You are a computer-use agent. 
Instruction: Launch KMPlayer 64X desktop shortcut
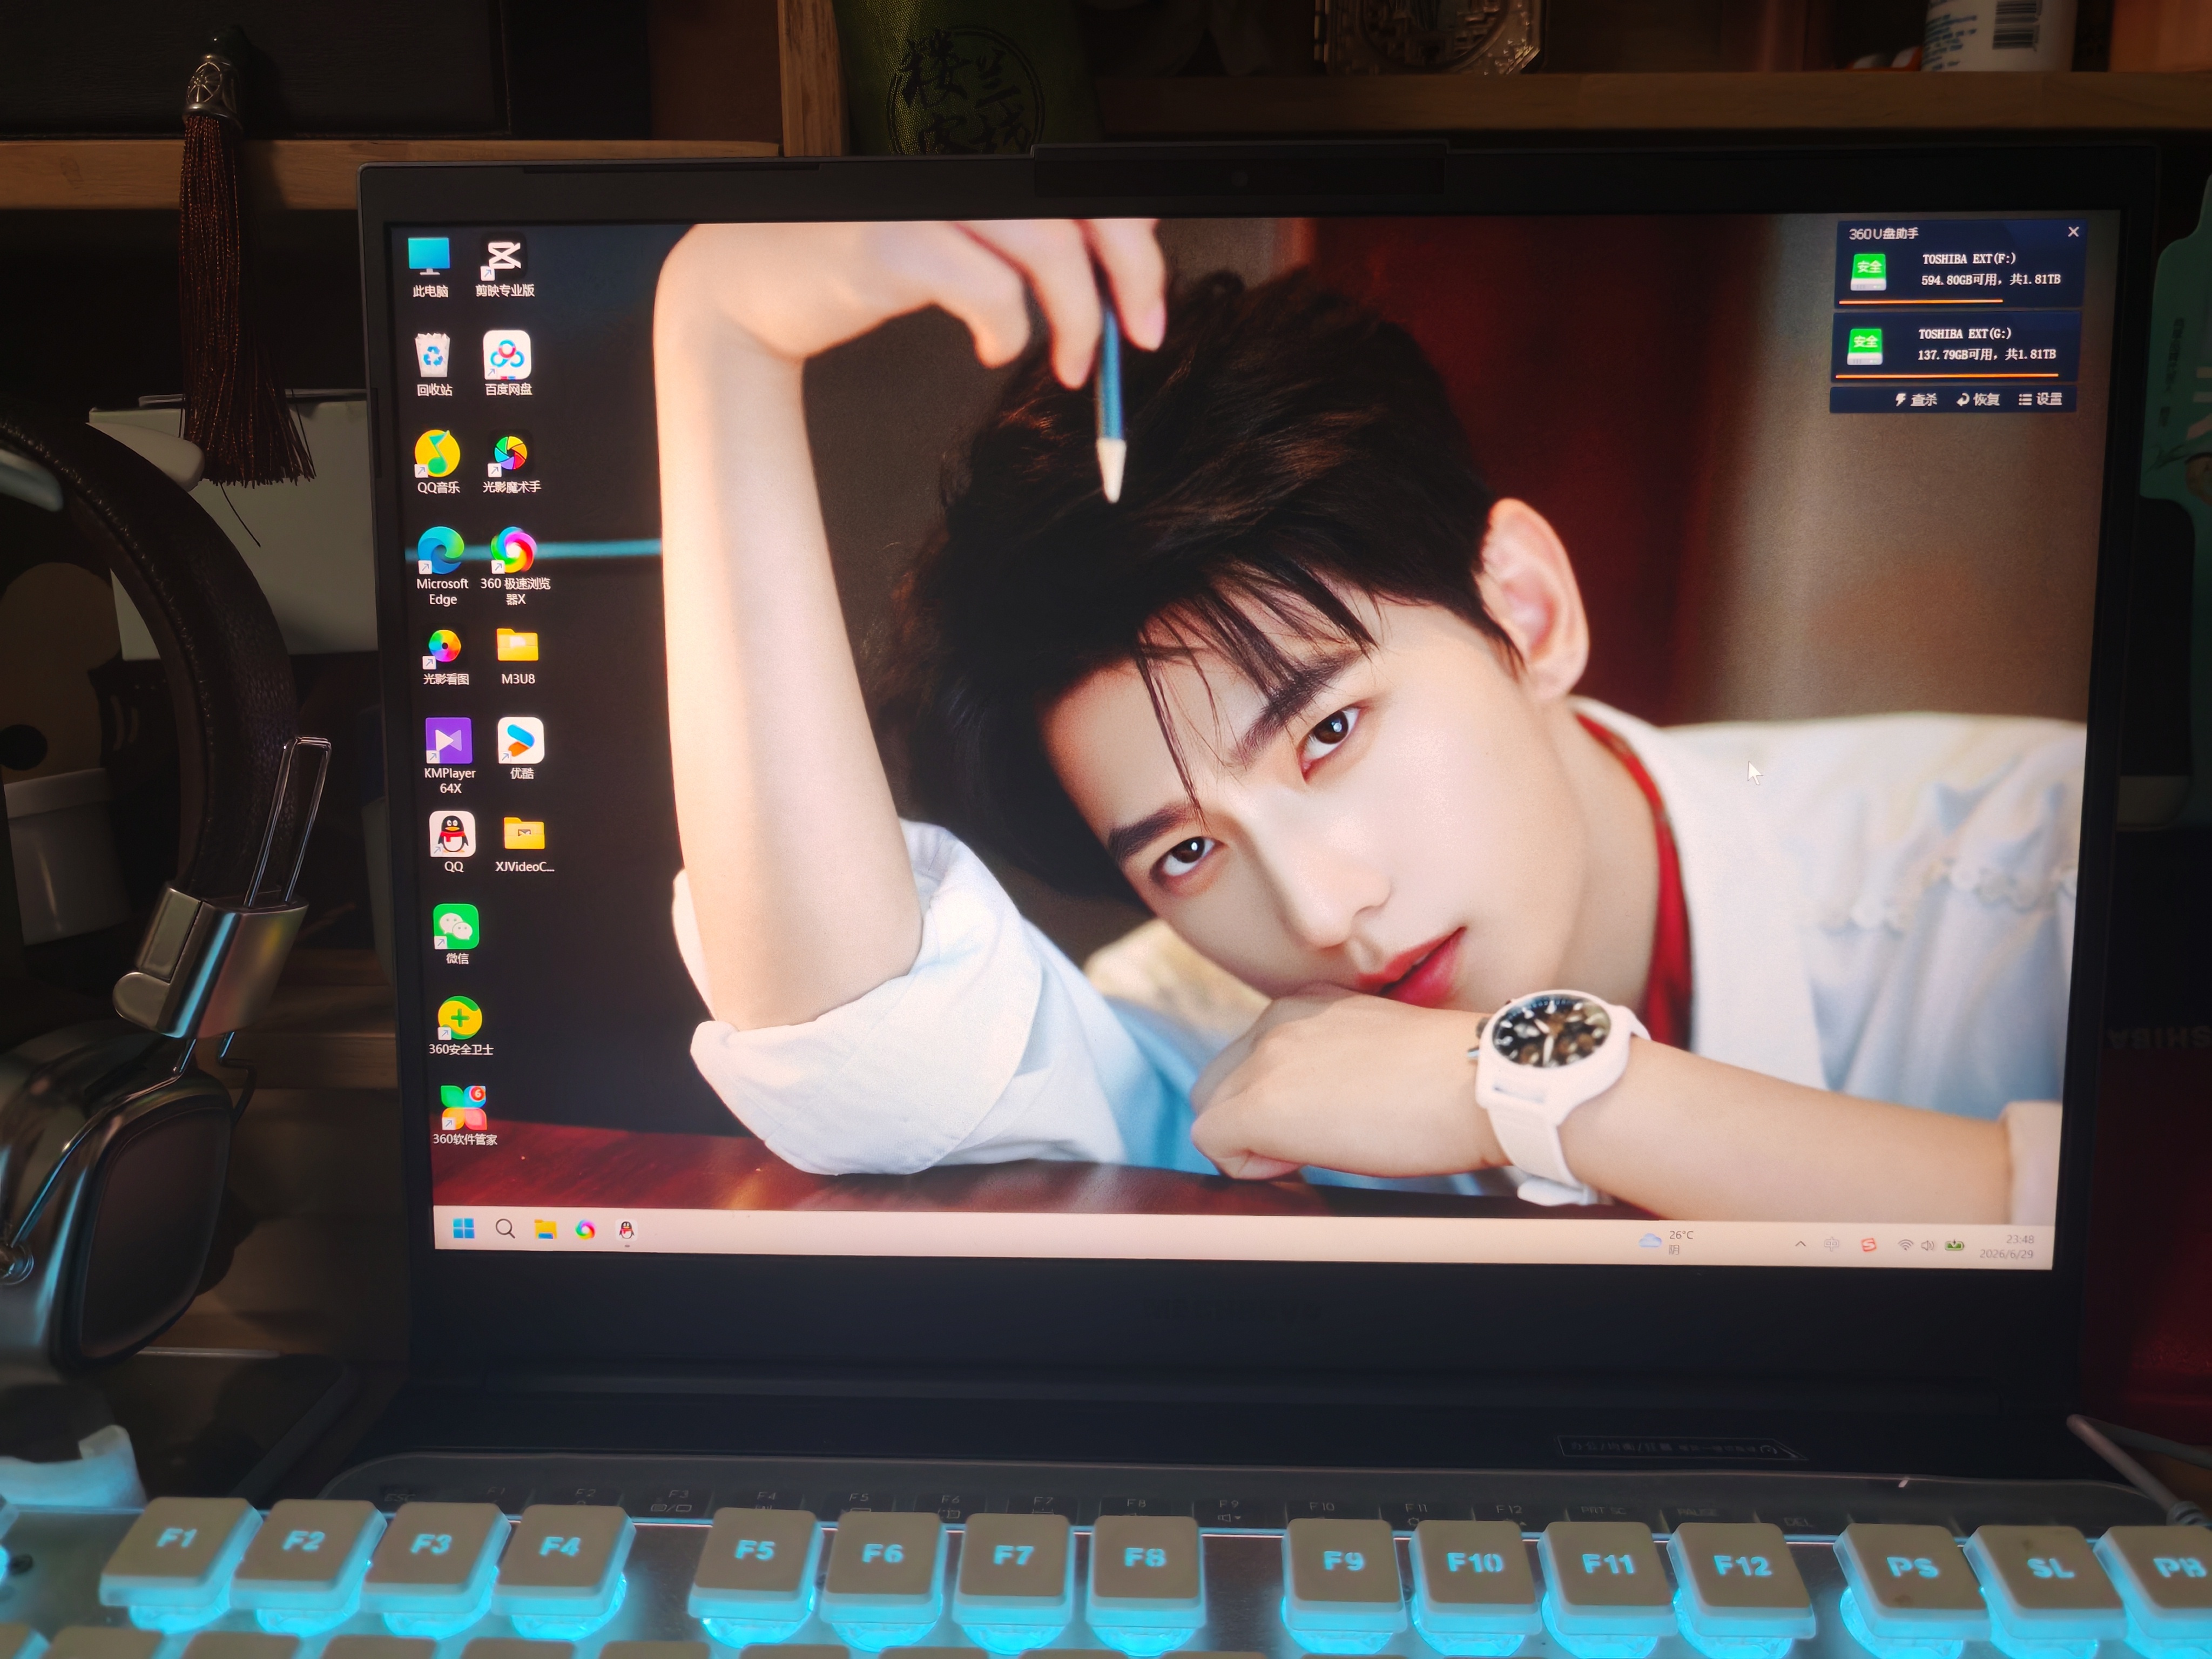[449, 755]
